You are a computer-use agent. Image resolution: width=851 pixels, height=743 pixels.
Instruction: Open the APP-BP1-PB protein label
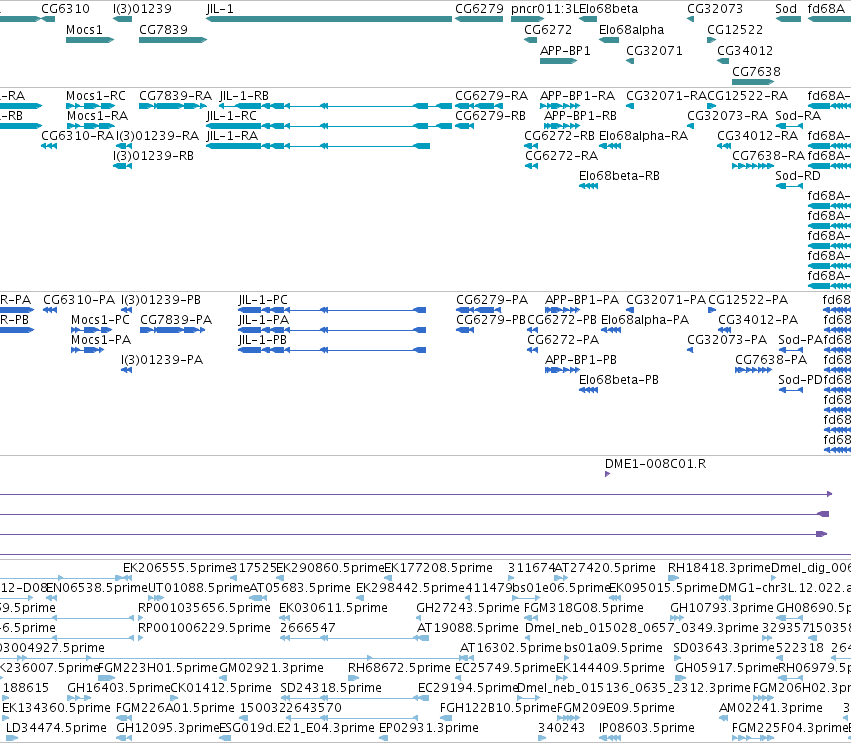point(581,360)
